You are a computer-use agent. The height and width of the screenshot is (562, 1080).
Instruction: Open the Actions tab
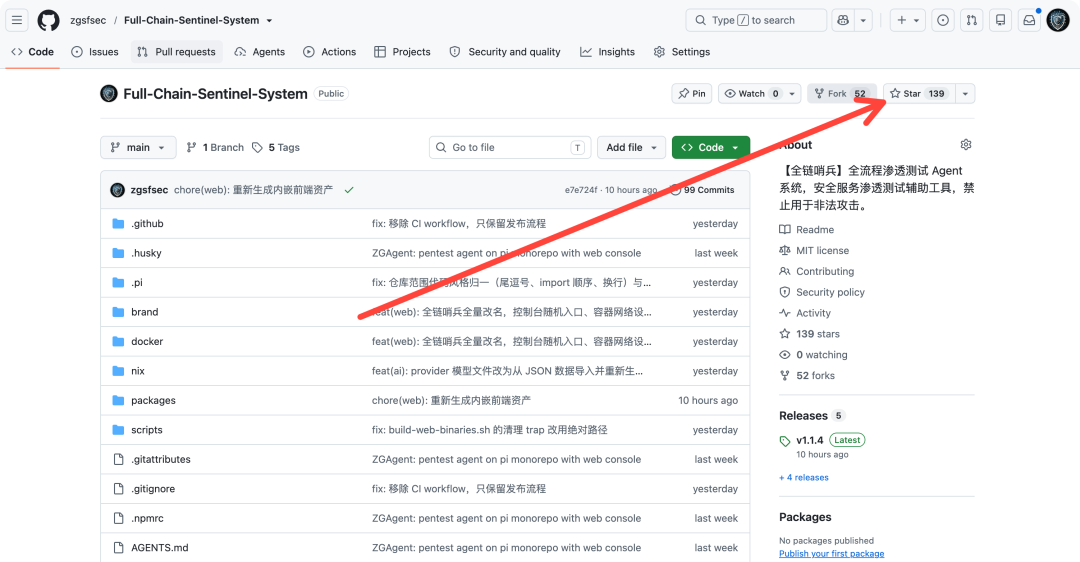click(x=330, y=52)
